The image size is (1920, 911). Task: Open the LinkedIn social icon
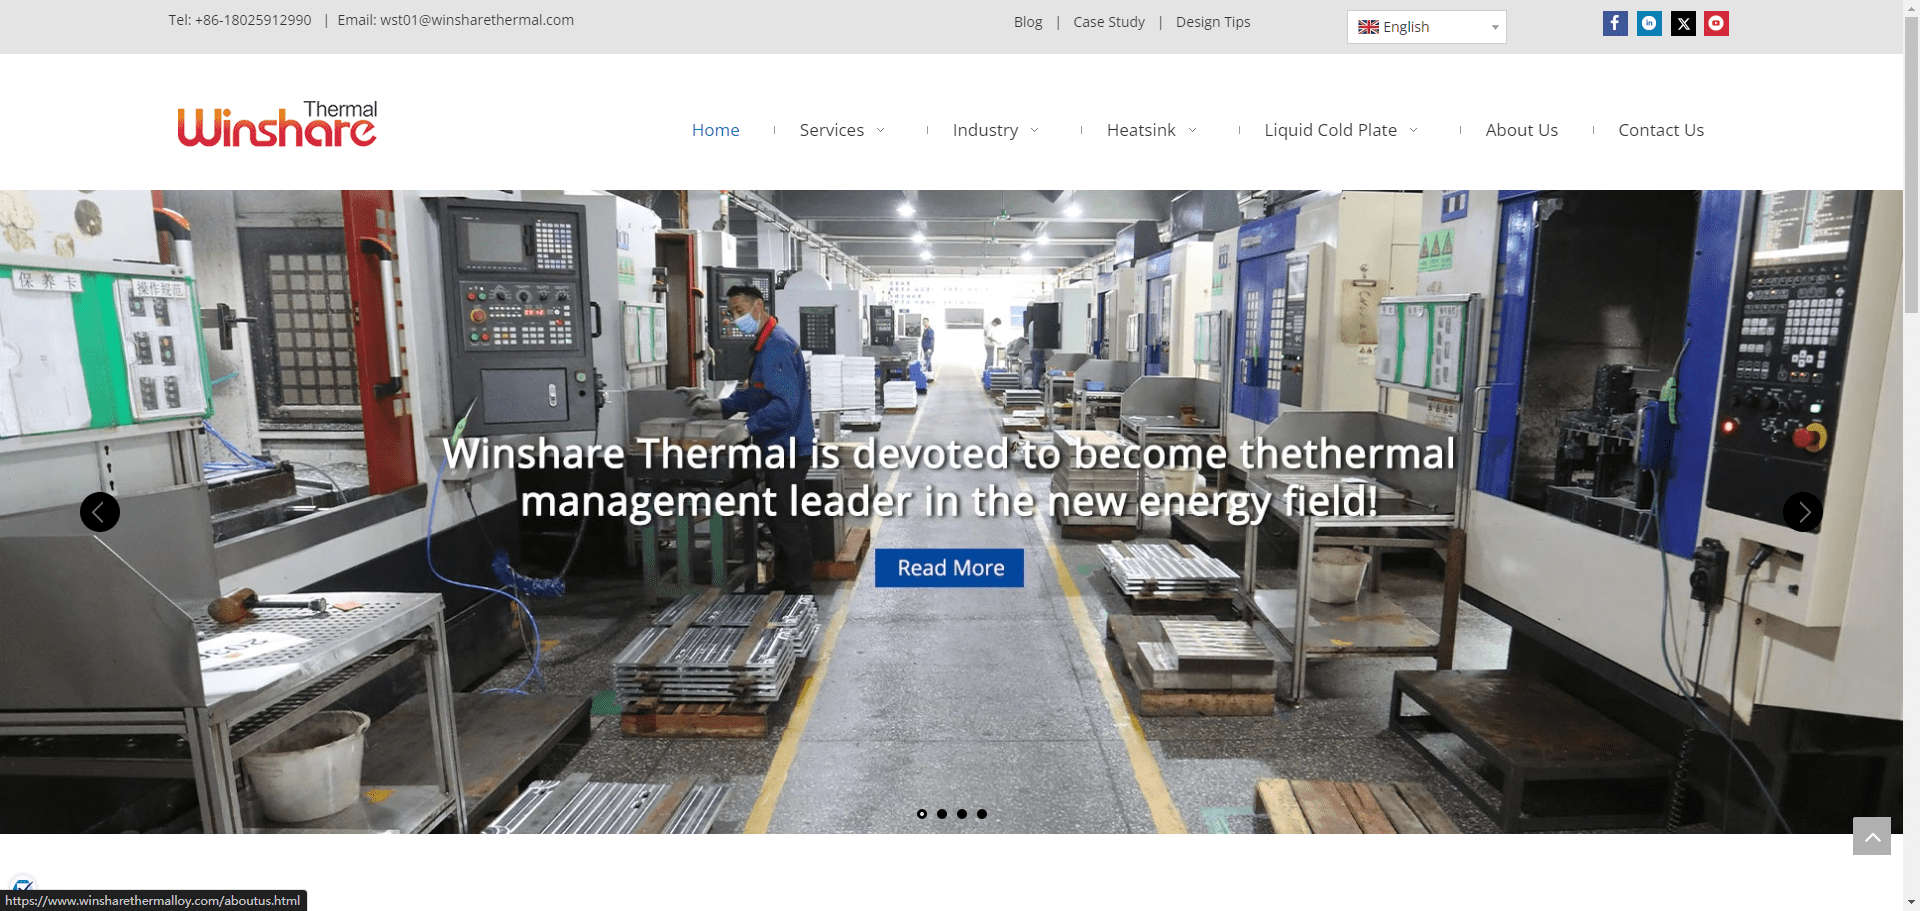click(1649, 23)
